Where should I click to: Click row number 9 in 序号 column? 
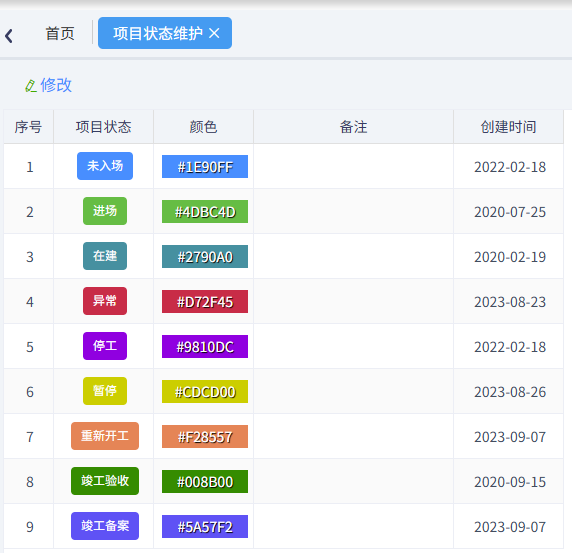[x=30, y=527]
